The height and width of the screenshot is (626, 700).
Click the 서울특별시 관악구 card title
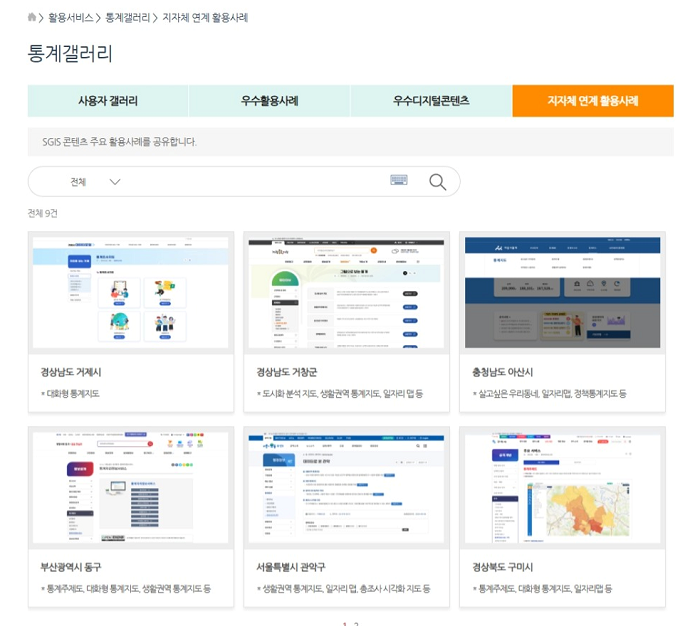click(x=291, y=567)
